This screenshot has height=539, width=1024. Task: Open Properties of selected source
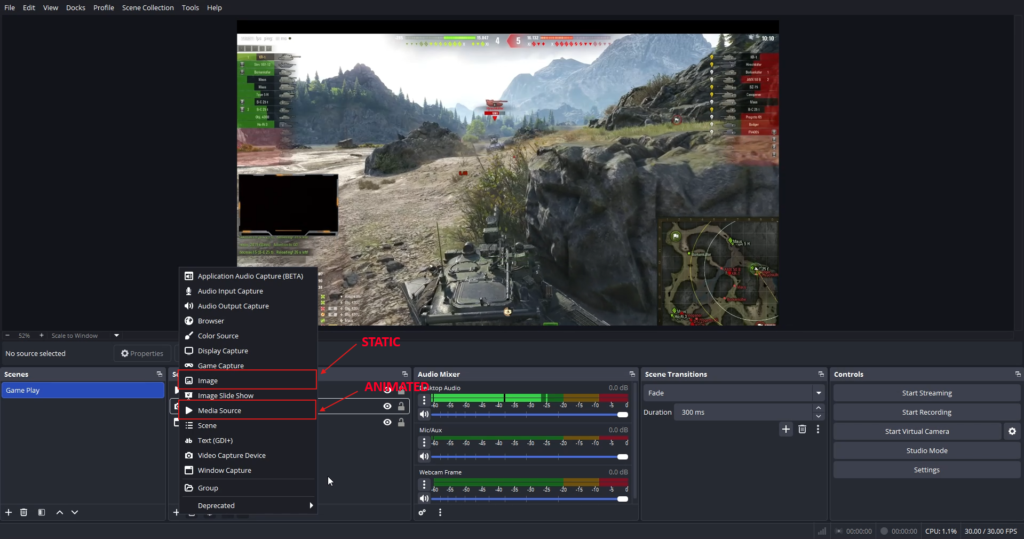pyautogui.click(x=142, y=353)
